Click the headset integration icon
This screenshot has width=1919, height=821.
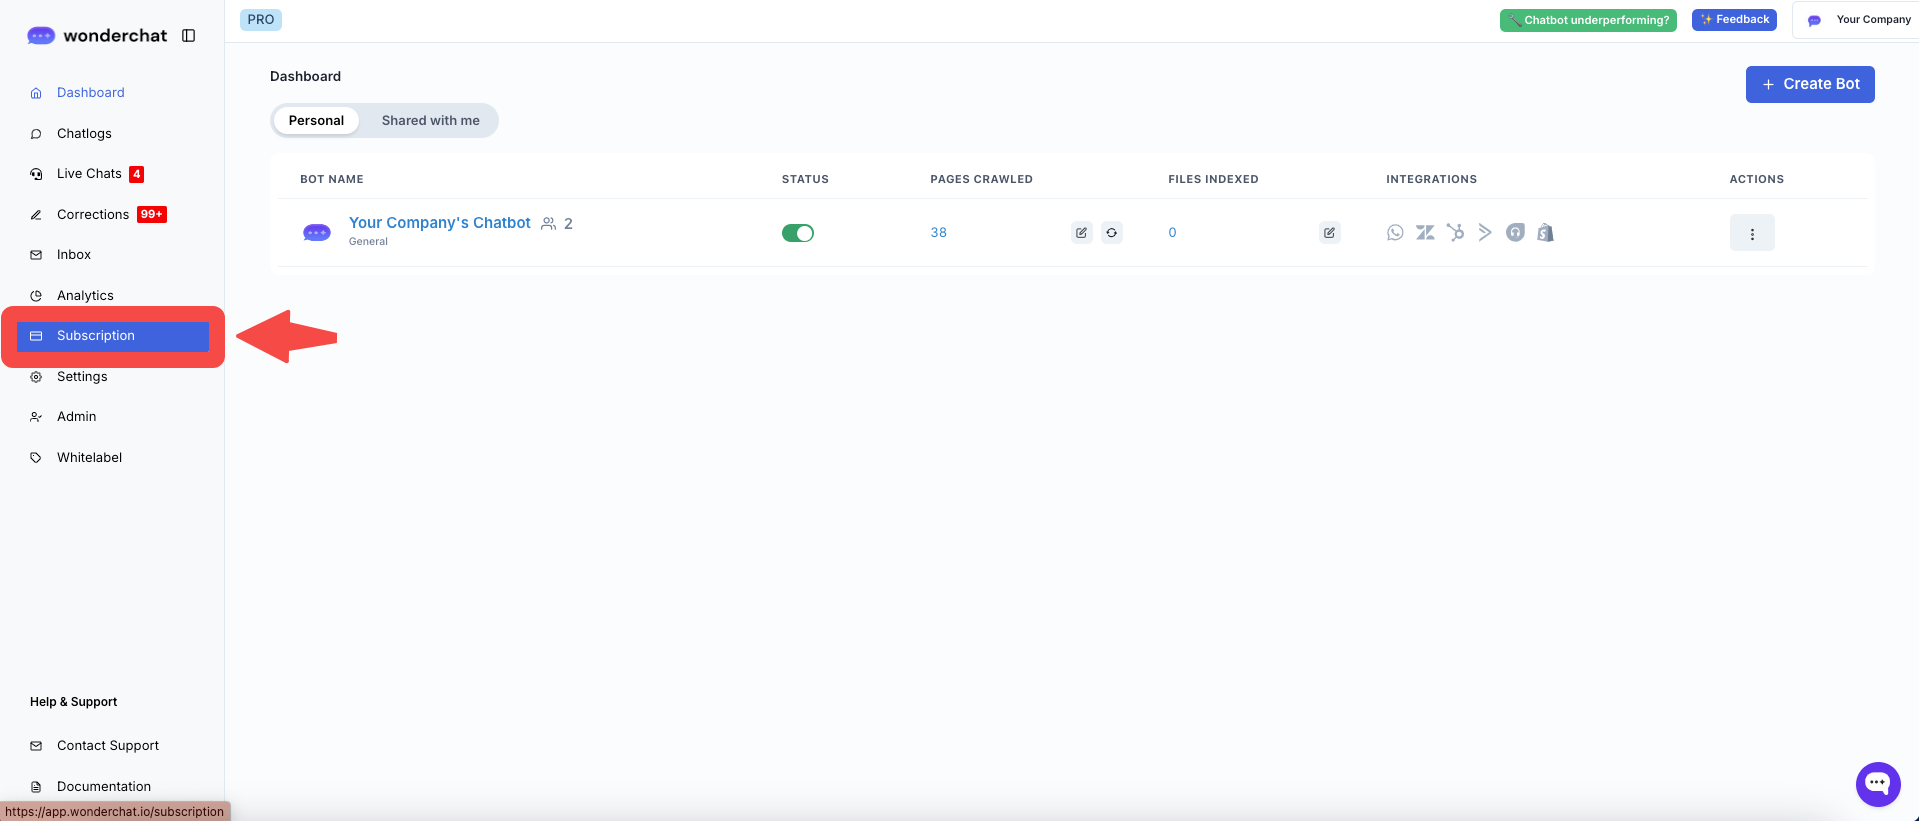(1515, 233)
